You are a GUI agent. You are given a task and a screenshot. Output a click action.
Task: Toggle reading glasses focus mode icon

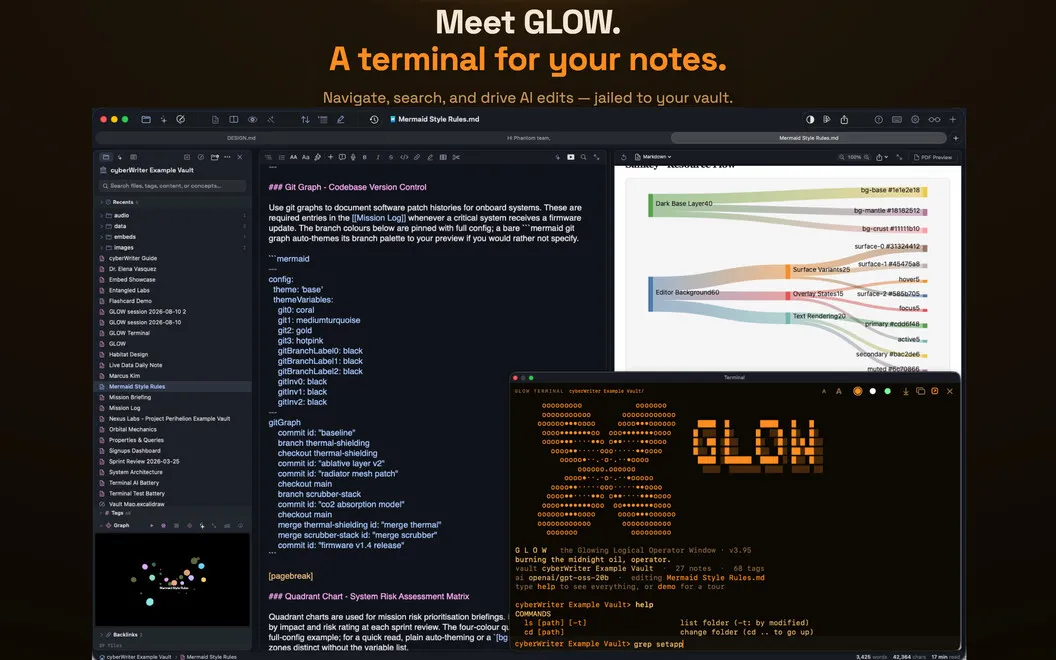[x=934, y=119]
